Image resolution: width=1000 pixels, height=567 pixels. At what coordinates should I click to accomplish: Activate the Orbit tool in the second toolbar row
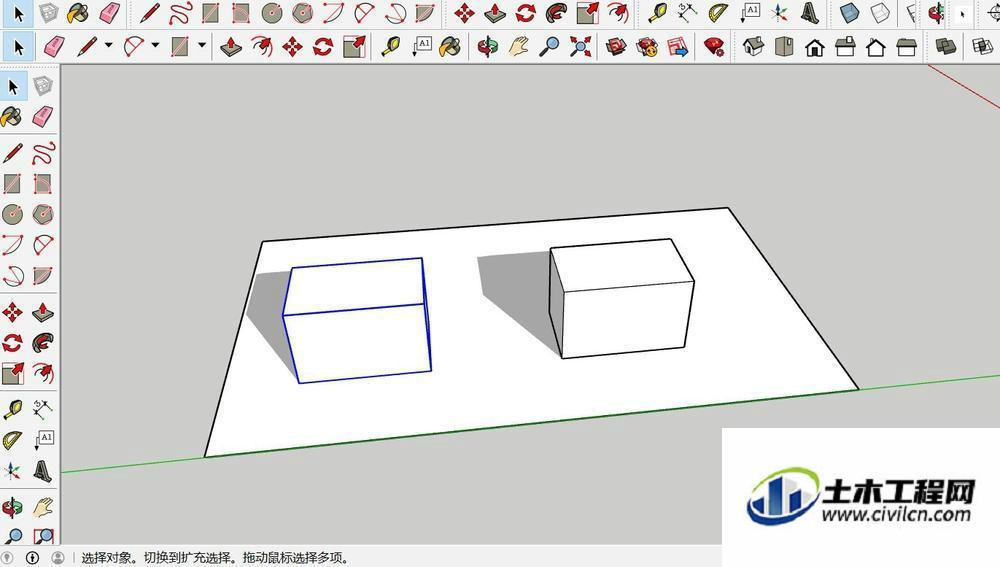pyautogui.click(x=488, y=47)
